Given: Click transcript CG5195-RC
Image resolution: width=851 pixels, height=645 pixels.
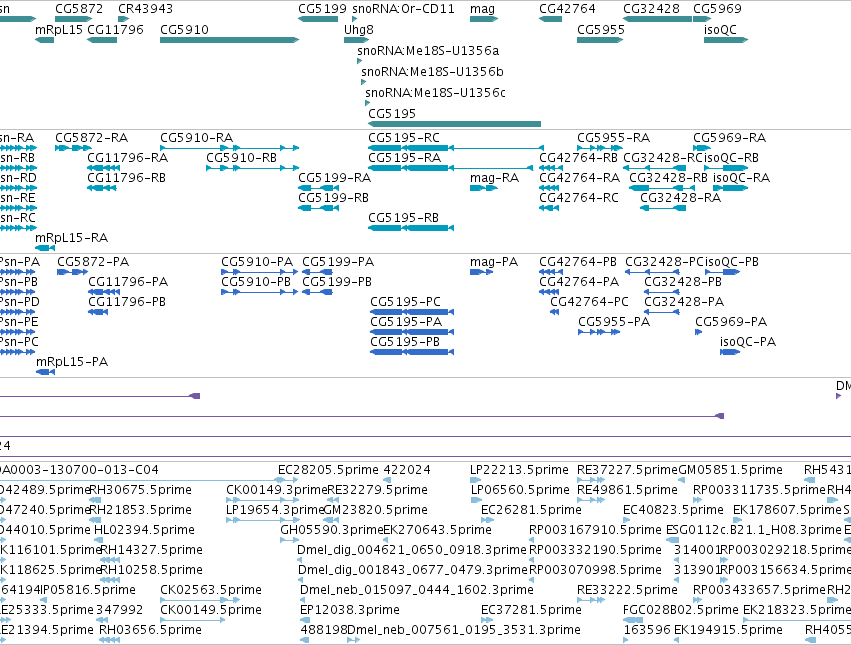Looking at the screenshot, I should click(x=456, y=148).
